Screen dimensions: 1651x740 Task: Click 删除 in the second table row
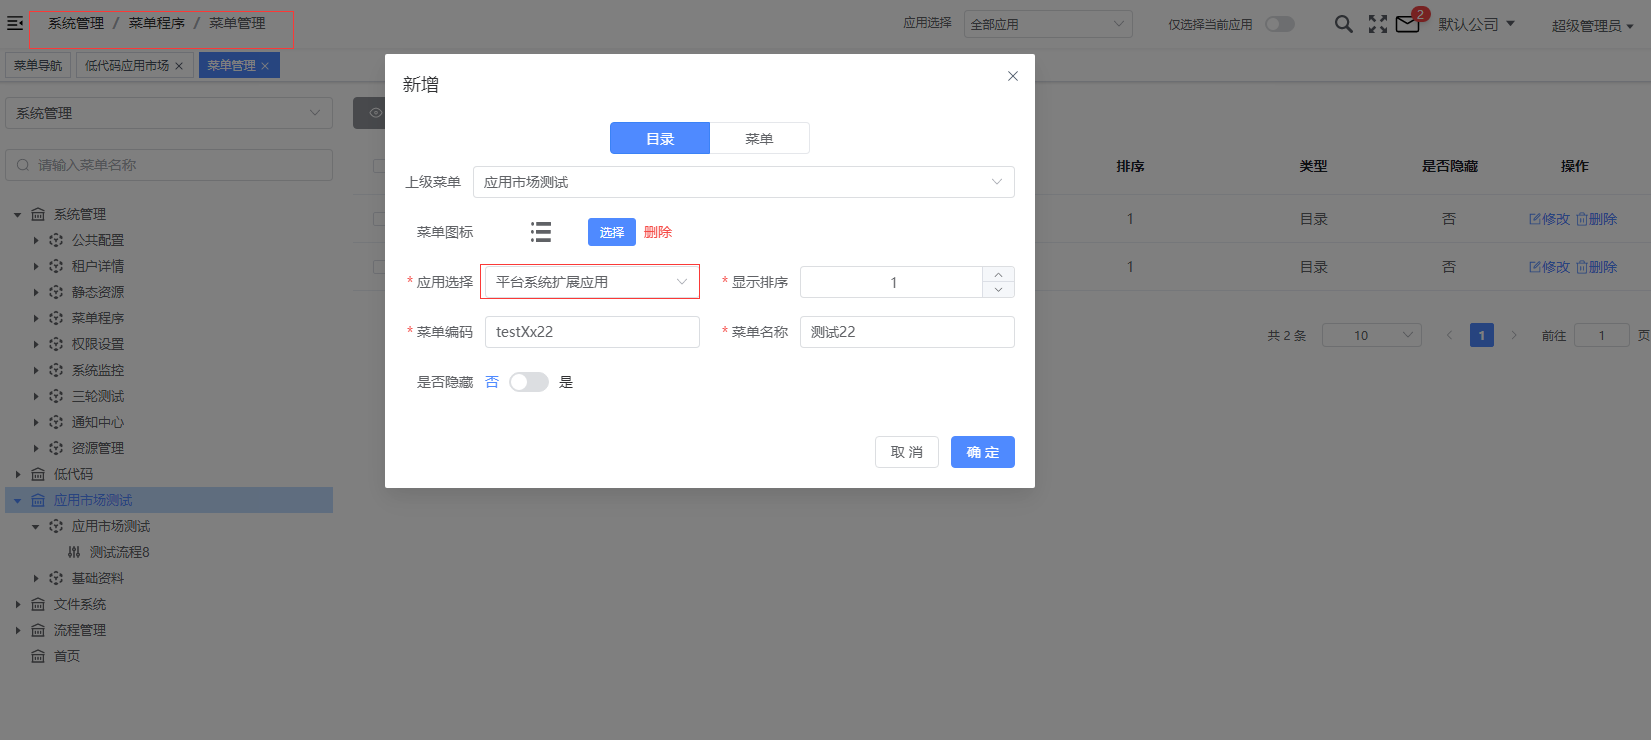pos(1596,267)
